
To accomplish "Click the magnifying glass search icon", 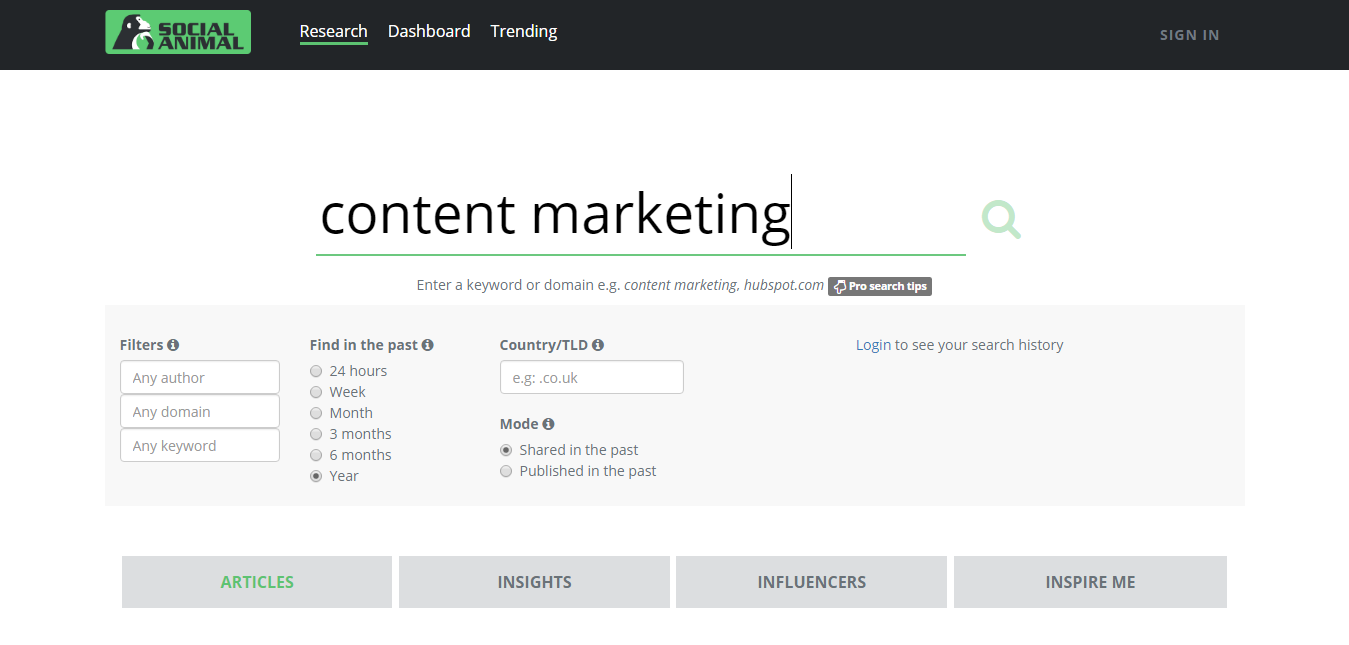I will pyautogui.click(x=1001, y=219).
